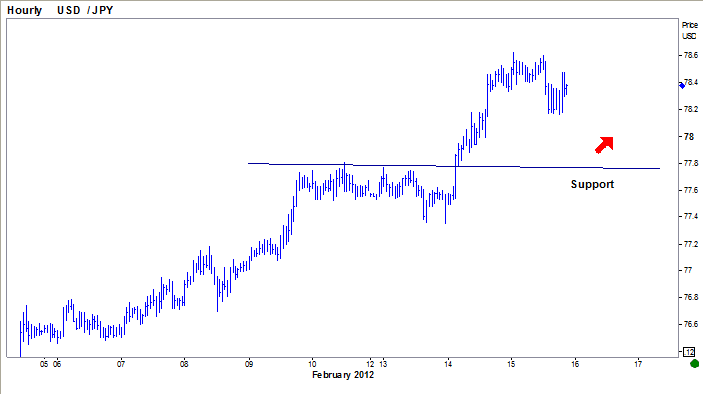Click the 76.6 price axis label
The image size is (705, 396).
[x=691, y=324]
